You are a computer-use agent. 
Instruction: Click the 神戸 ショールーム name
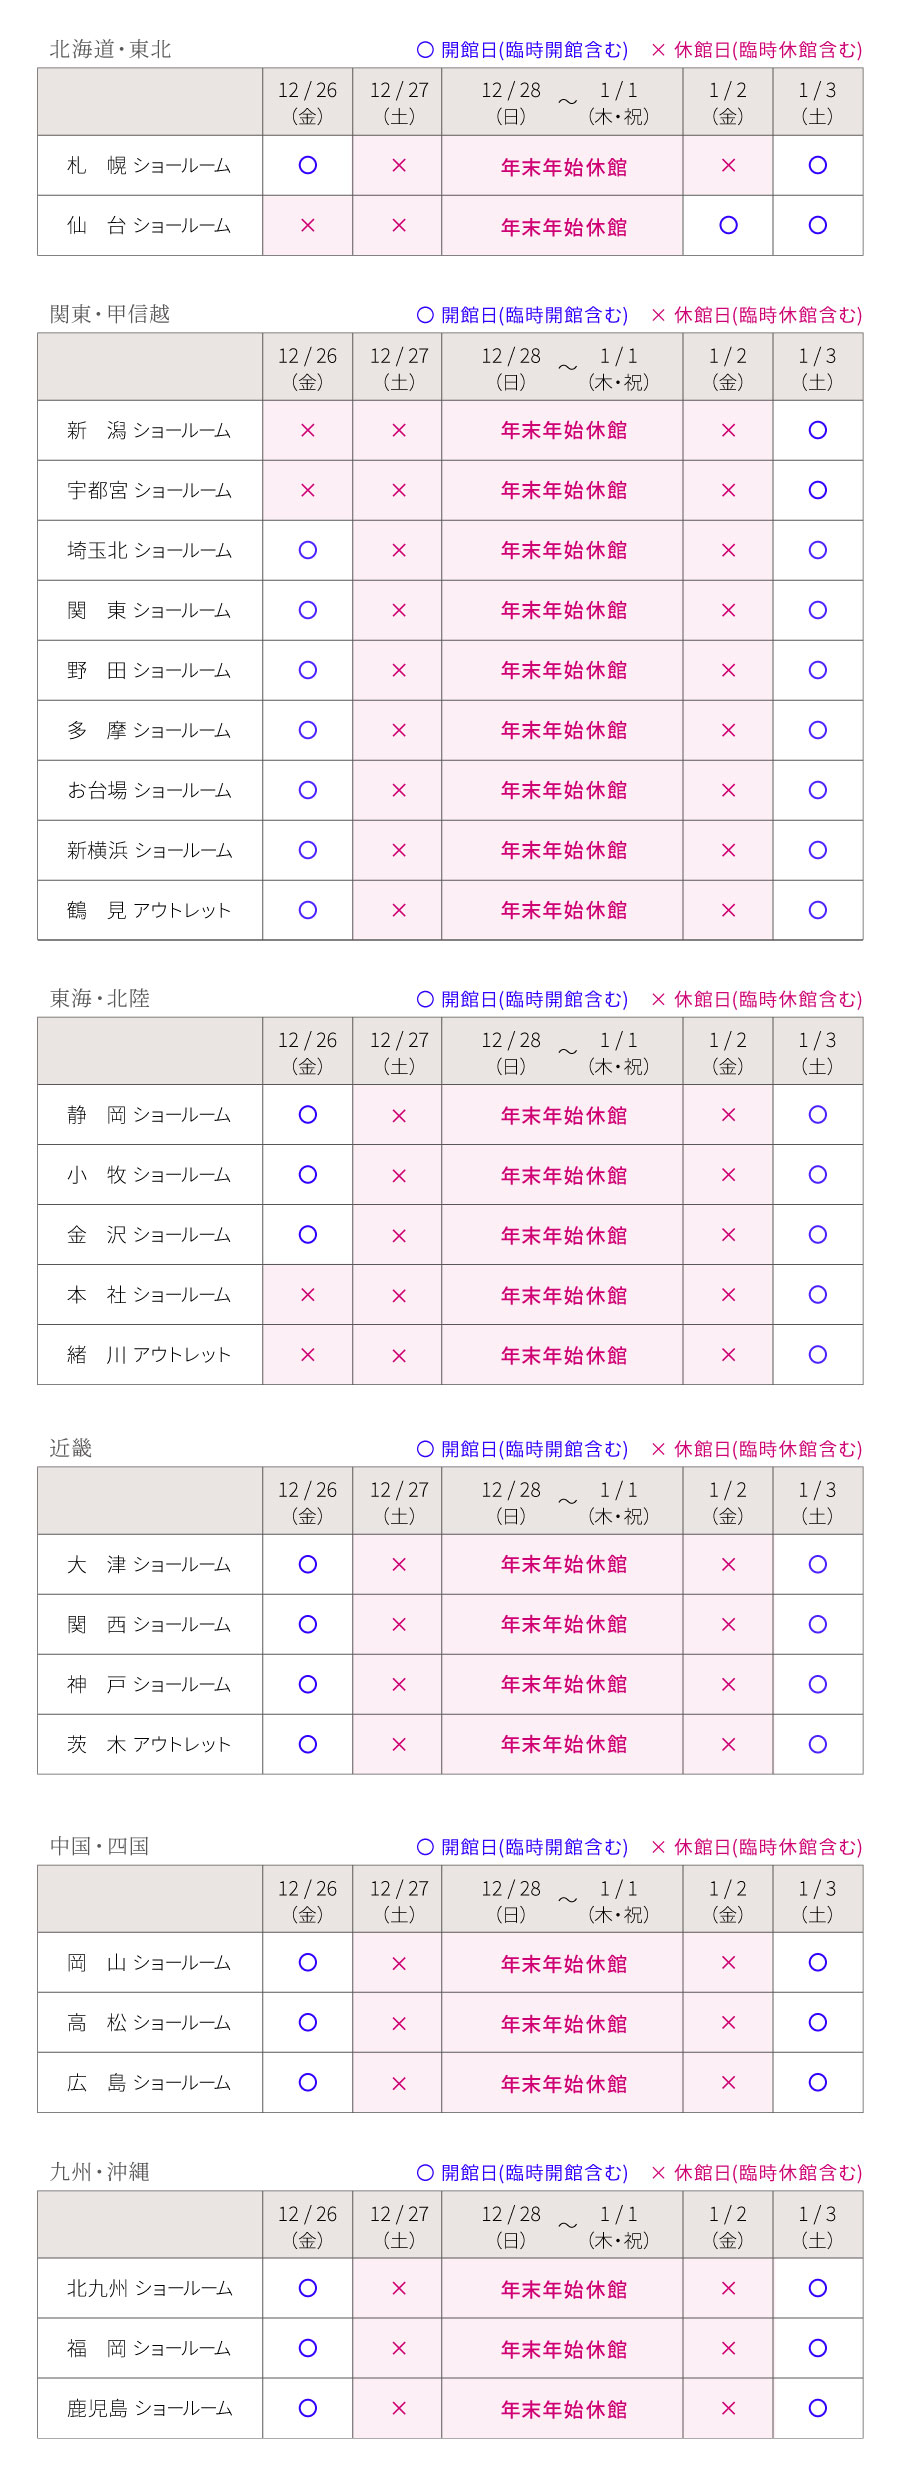(149, 1685)
